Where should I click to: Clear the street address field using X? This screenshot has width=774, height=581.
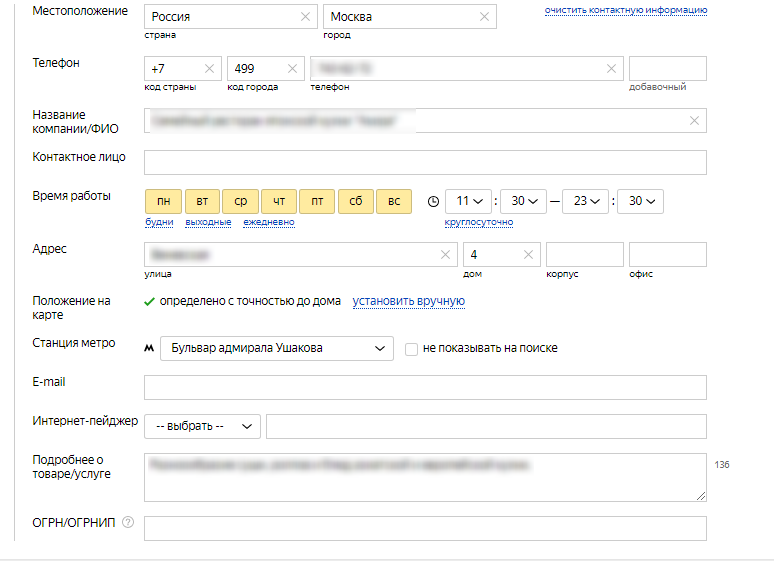446,255
